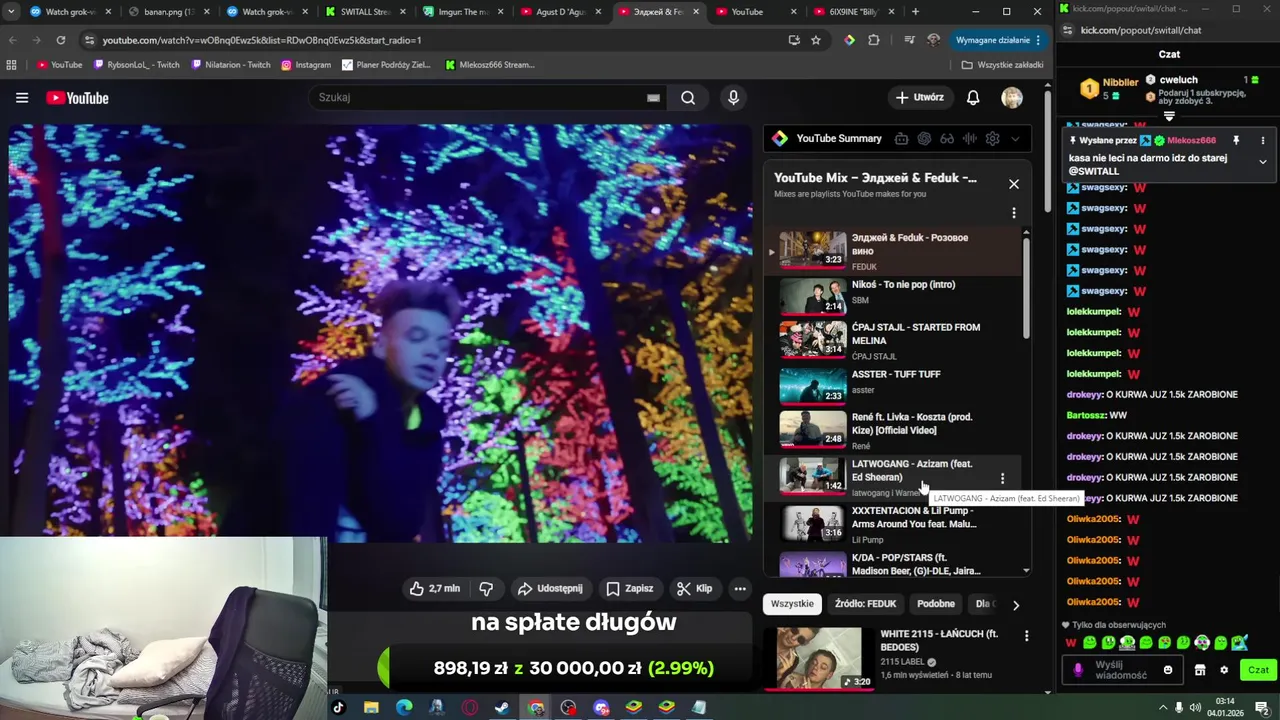Open YouTube Summary settings gear
The image size is (1280, 720).
point(992,139)
